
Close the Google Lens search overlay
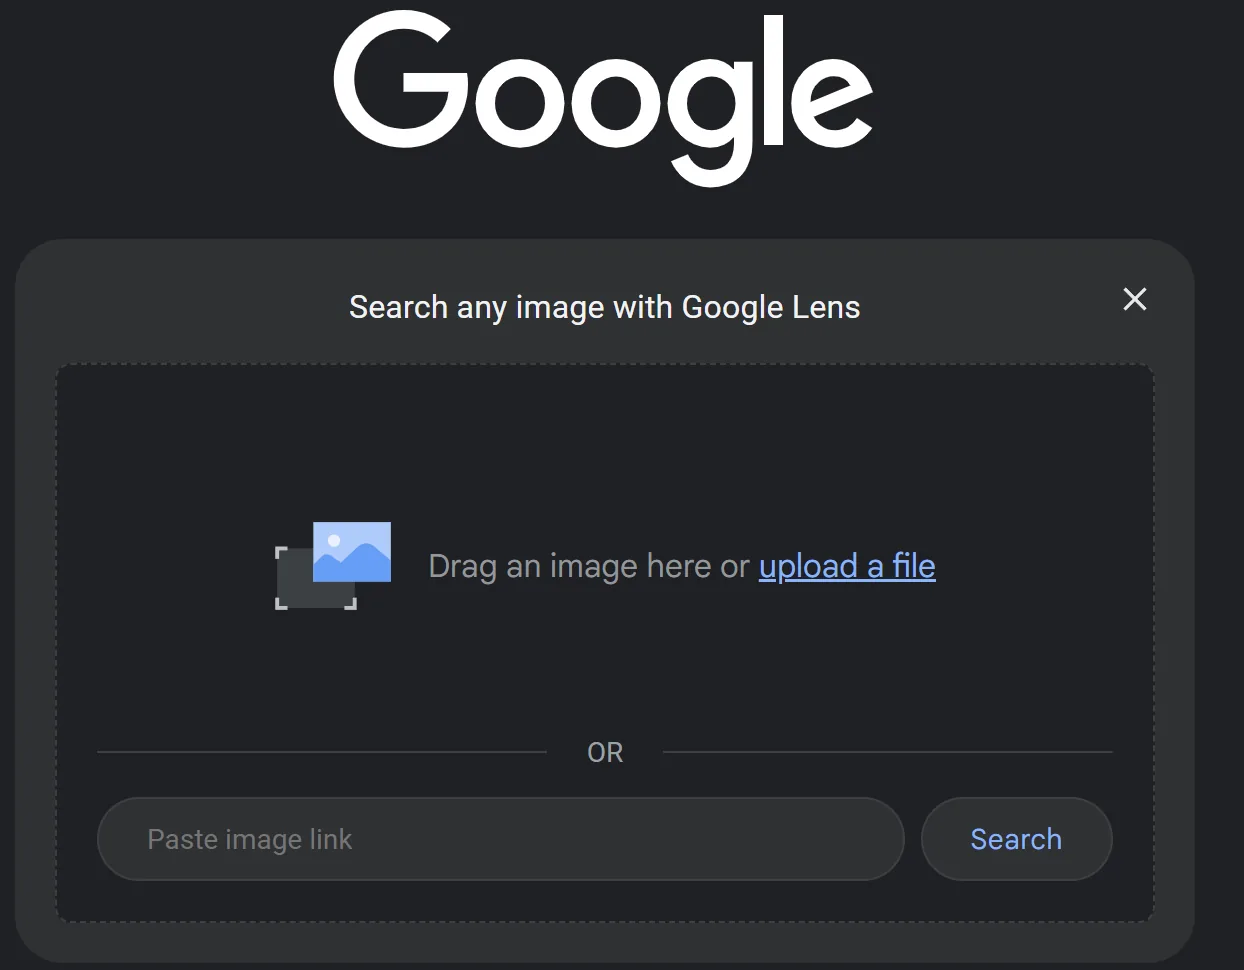click(x=1134, y=299)
